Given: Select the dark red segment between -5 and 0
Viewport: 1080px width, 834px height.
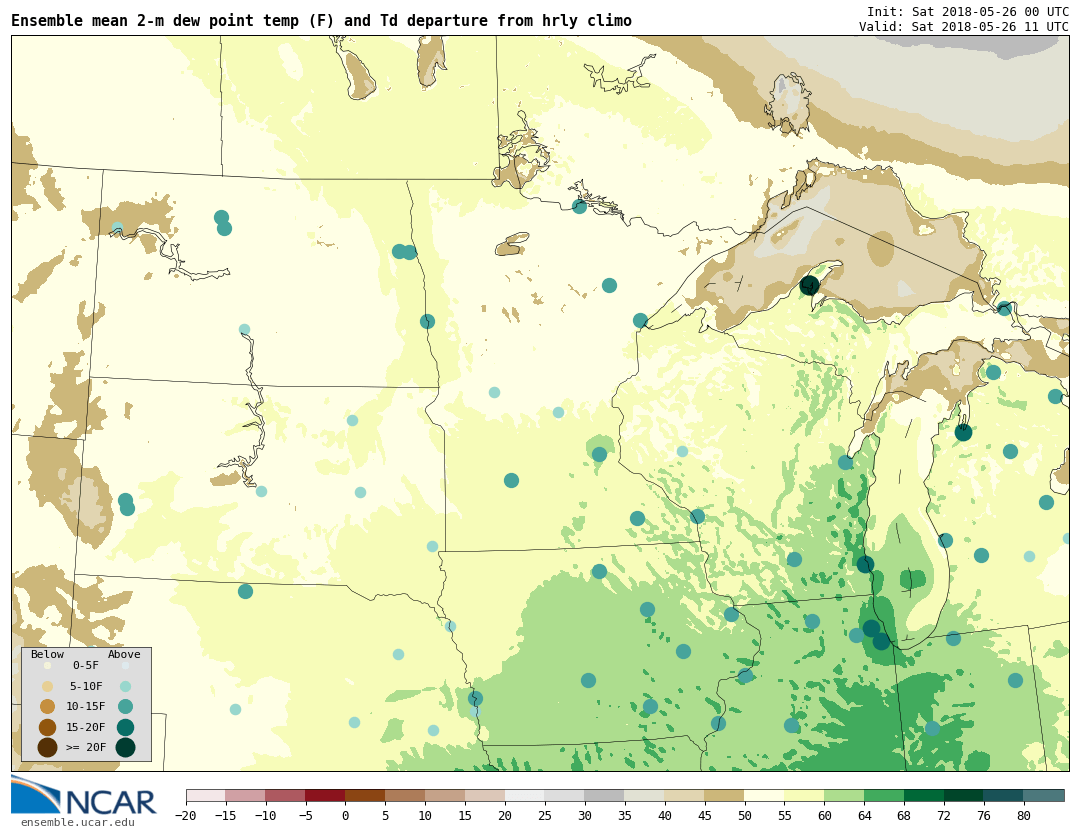Looking at the screenshot, I should (326, 796).
